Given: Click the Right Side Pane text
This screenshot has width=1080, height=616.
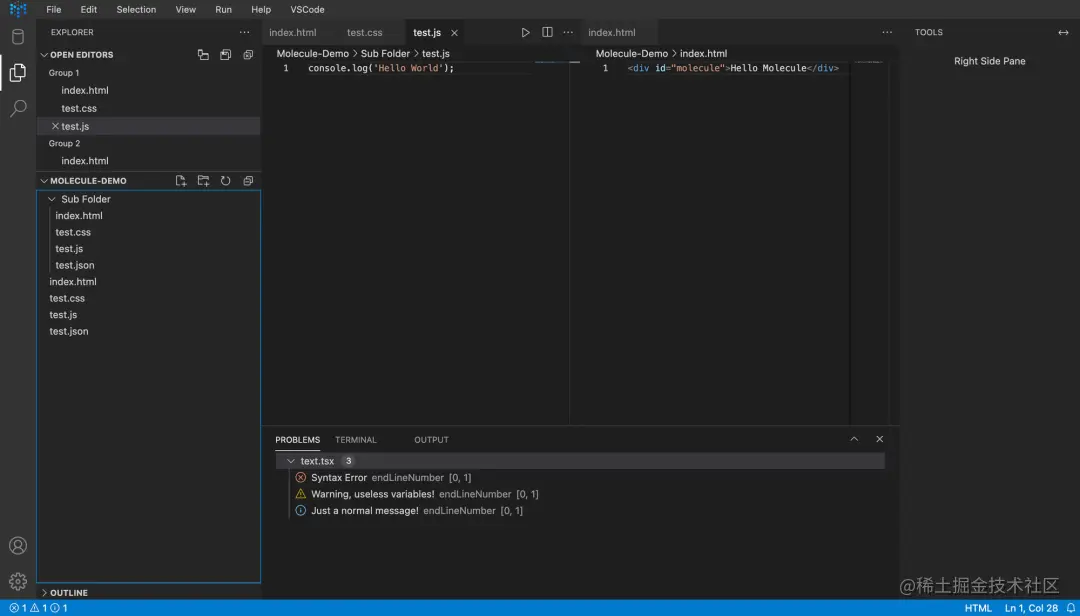Looking at the screenshot, I should tap(990, 61).
